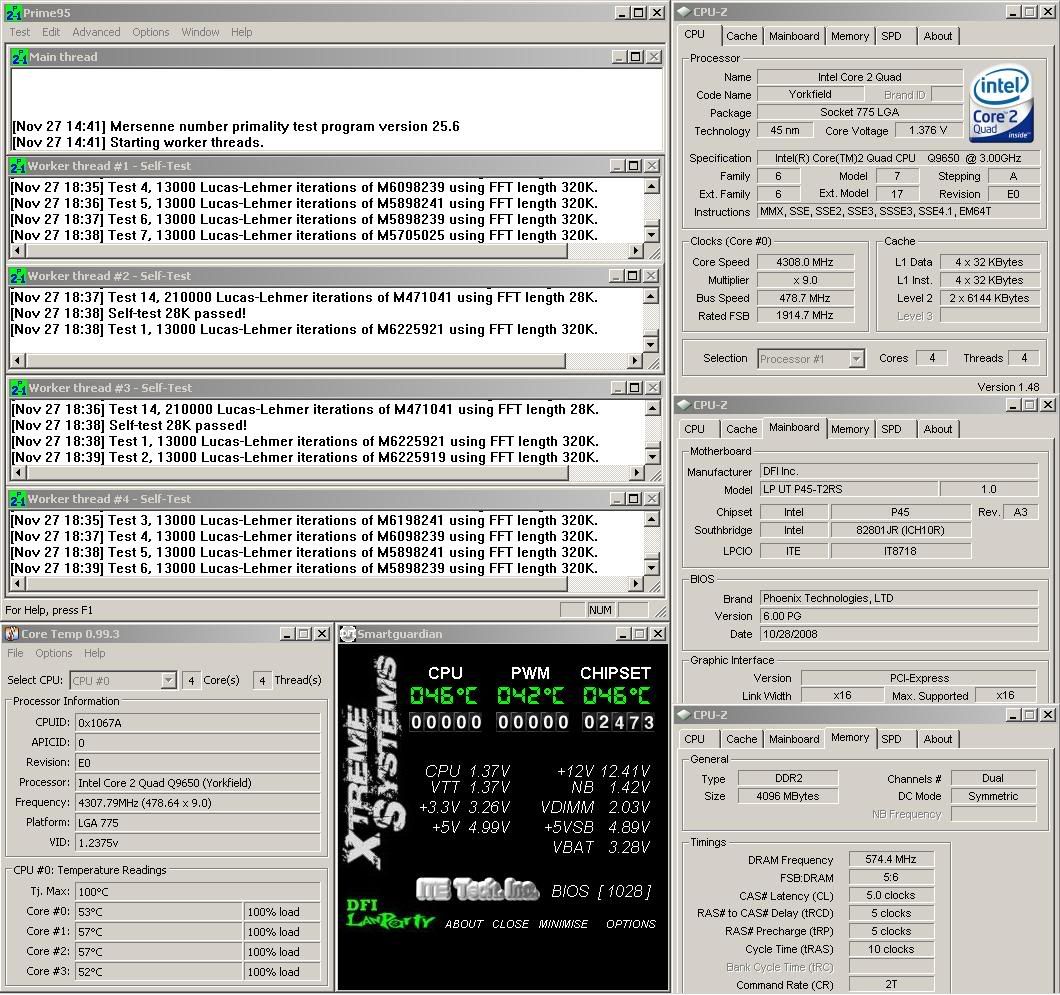
Task: Click the ITE Tech. Inc. logo
Action: point(477,889)
